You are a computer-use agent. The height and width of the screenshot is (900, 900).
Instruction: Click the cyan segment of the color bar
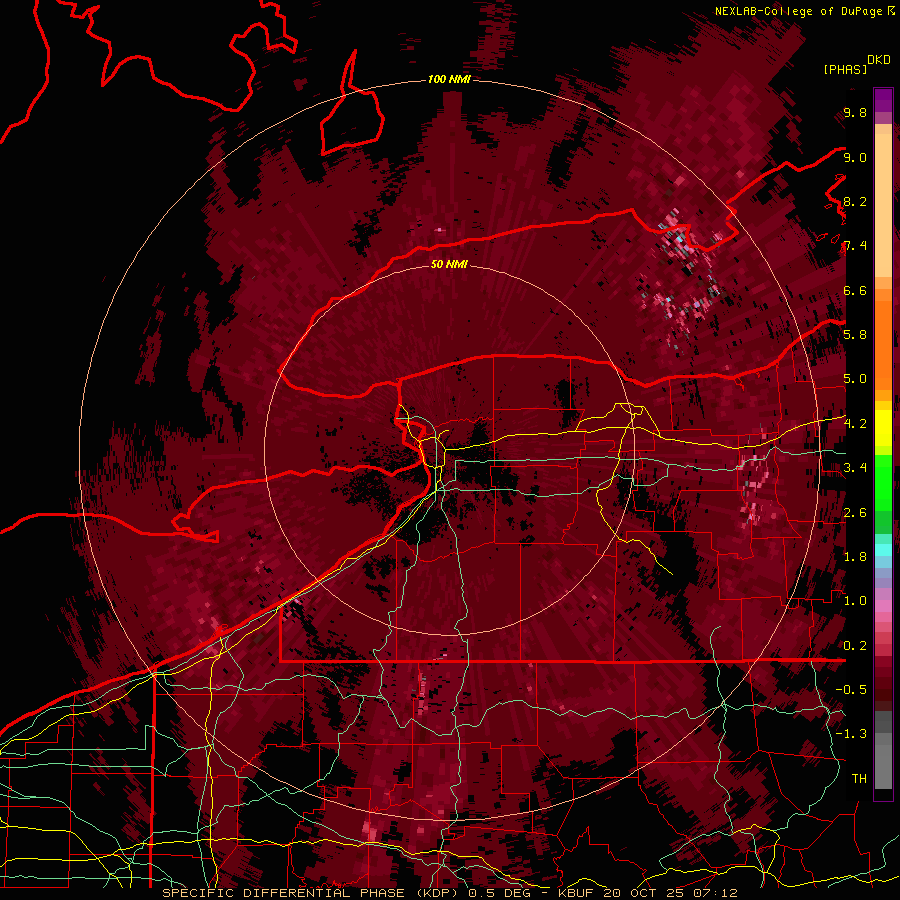pyautogui.click(x=883, y=549)
